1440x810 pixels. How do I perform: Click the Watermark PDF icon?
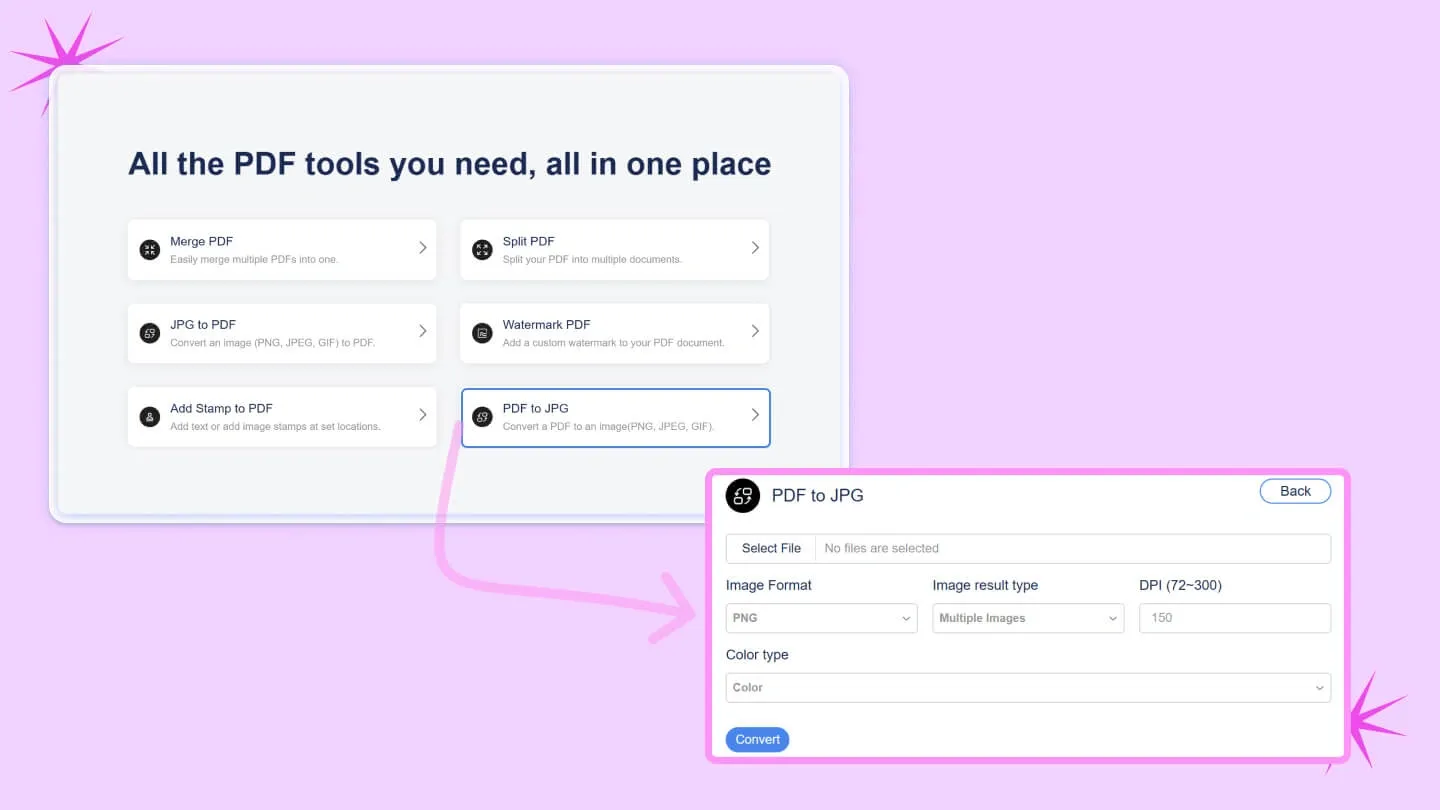tap(482, 333)
